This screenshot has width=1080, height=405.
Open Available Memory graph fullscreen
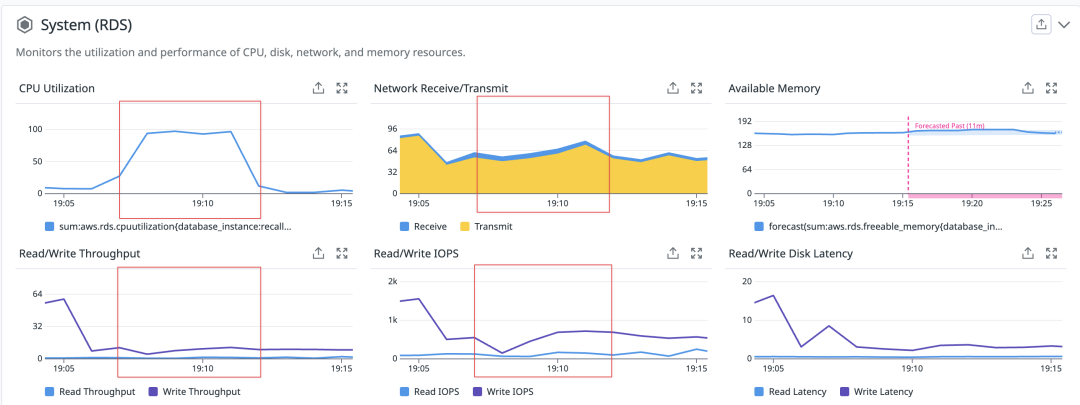pos(1051,88)
